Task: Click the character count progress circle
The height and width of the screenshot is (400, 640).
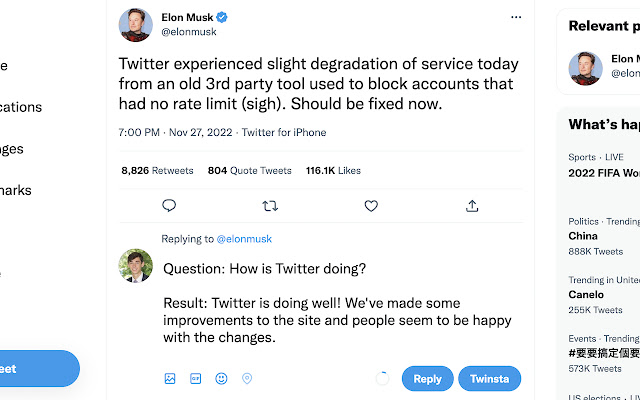Action: click(382, 379)
